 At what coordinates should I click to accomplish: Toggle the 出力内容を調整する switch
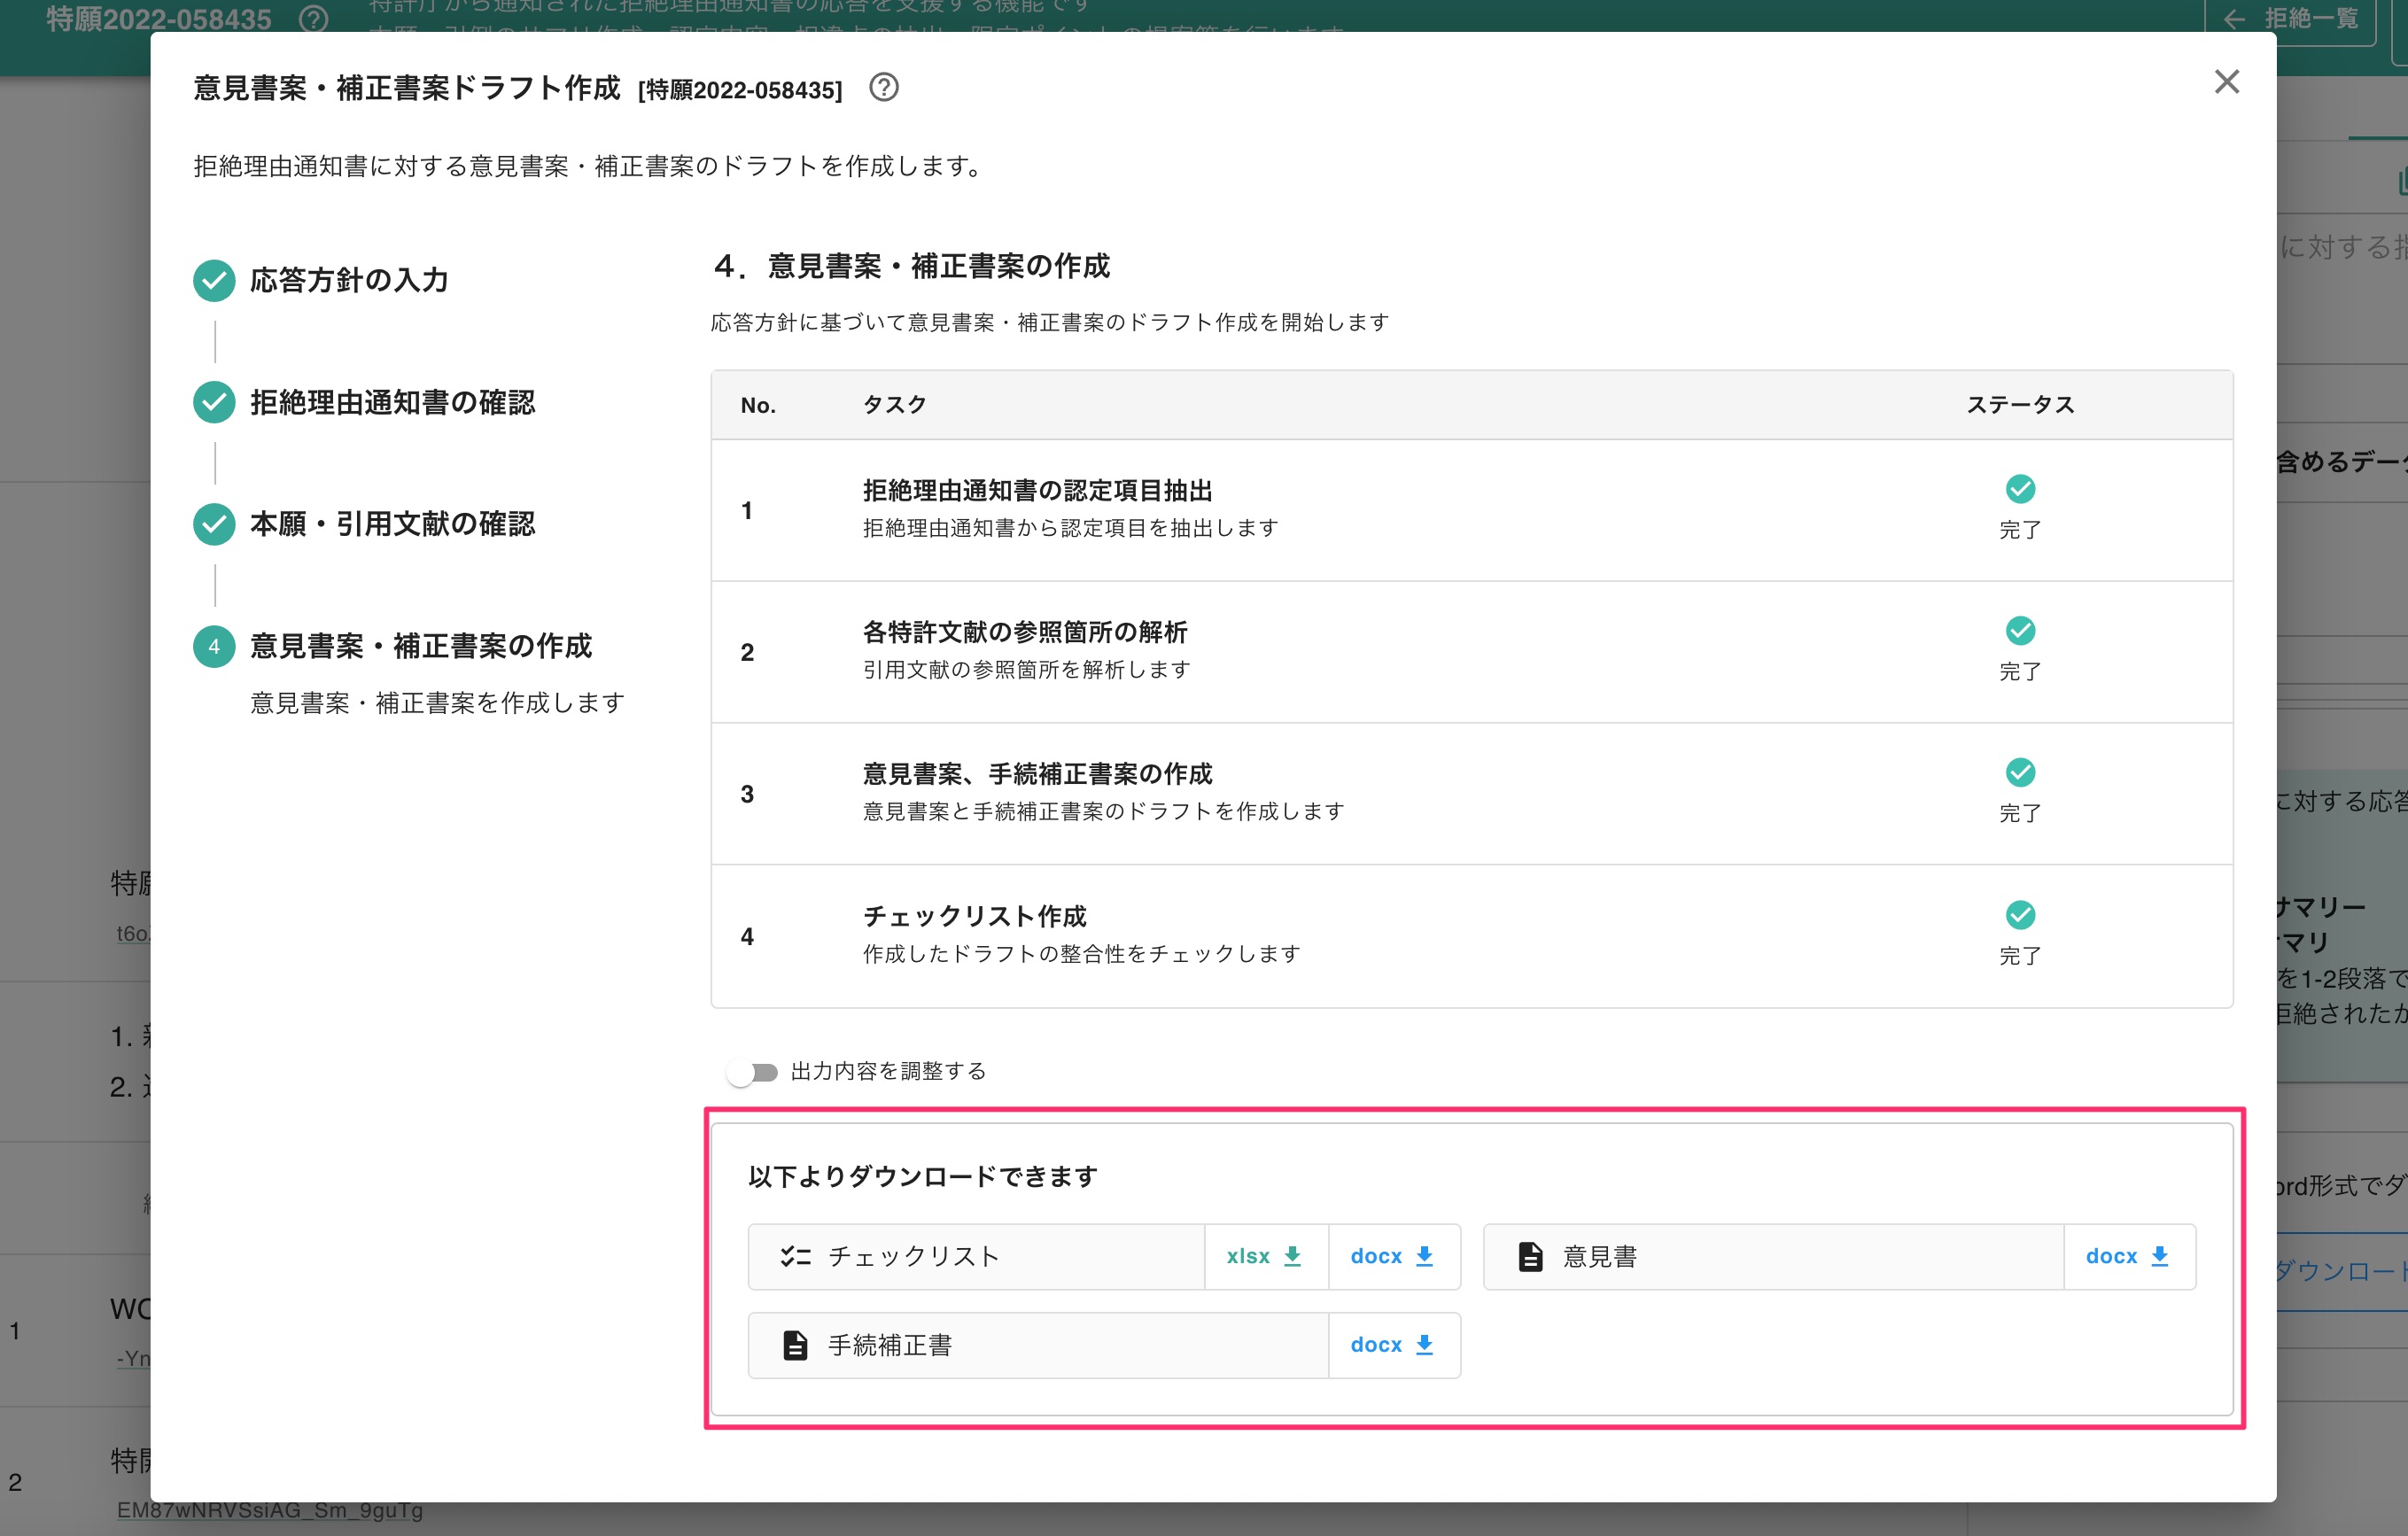tap(753, 1072)
